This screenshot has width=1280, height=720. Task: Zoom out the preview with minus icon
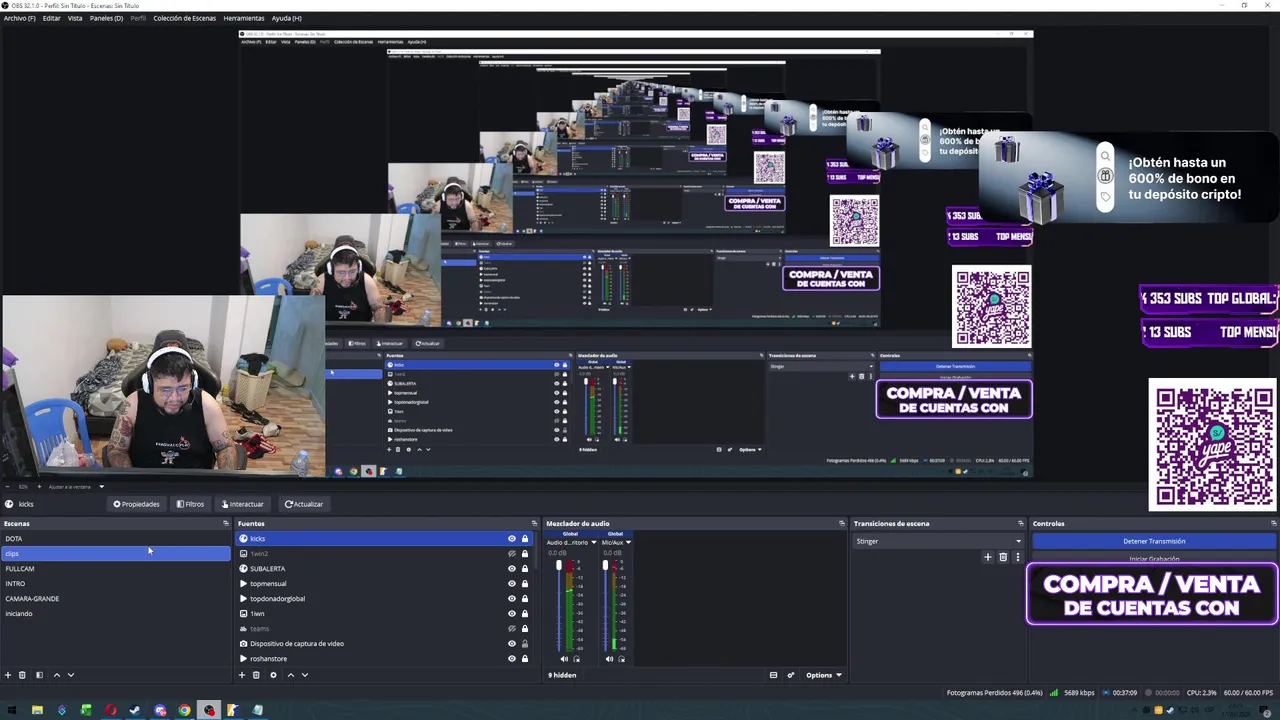click(x=7, y=487)
